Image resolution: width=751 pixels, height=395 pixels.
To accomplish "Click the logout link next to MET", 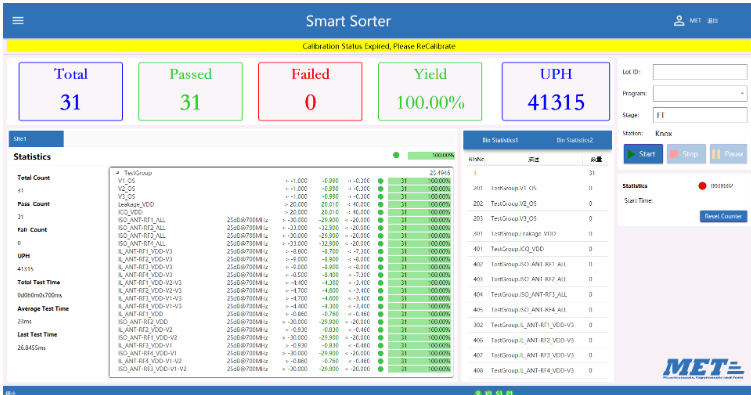I will (x=713, y=21).
